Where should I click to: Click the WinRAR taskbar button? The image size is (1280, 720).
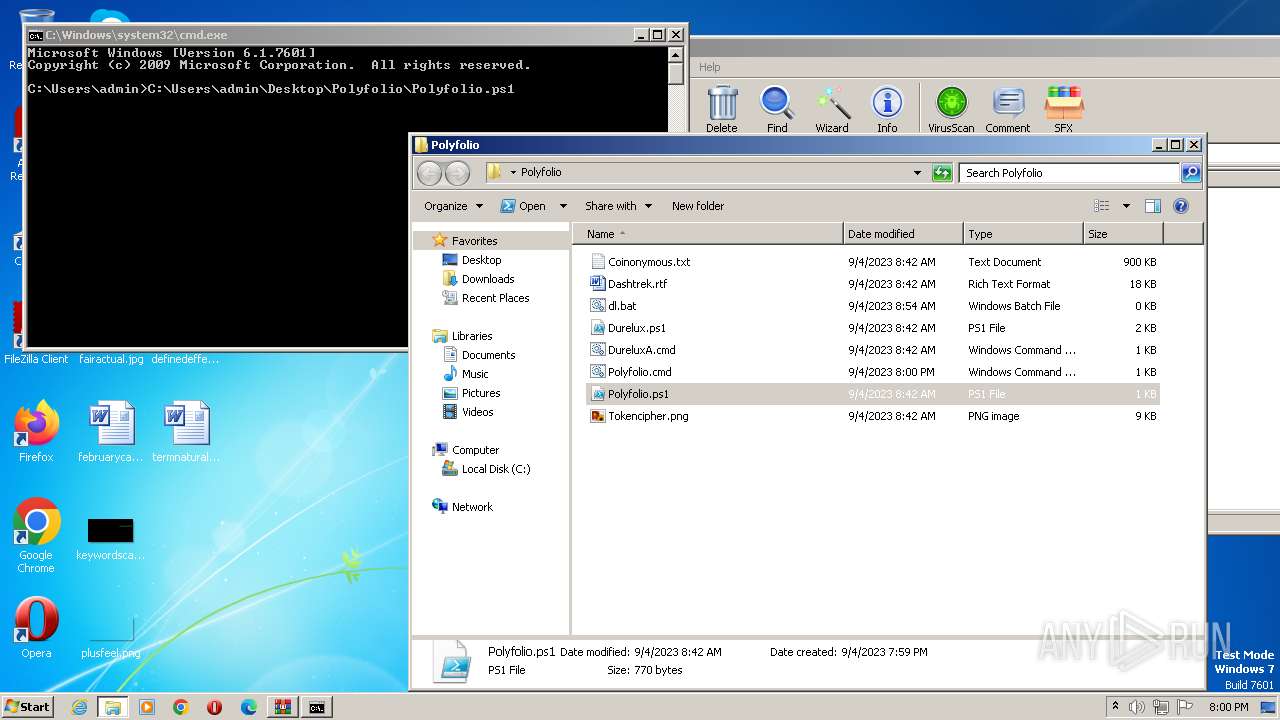pos(282,707)
